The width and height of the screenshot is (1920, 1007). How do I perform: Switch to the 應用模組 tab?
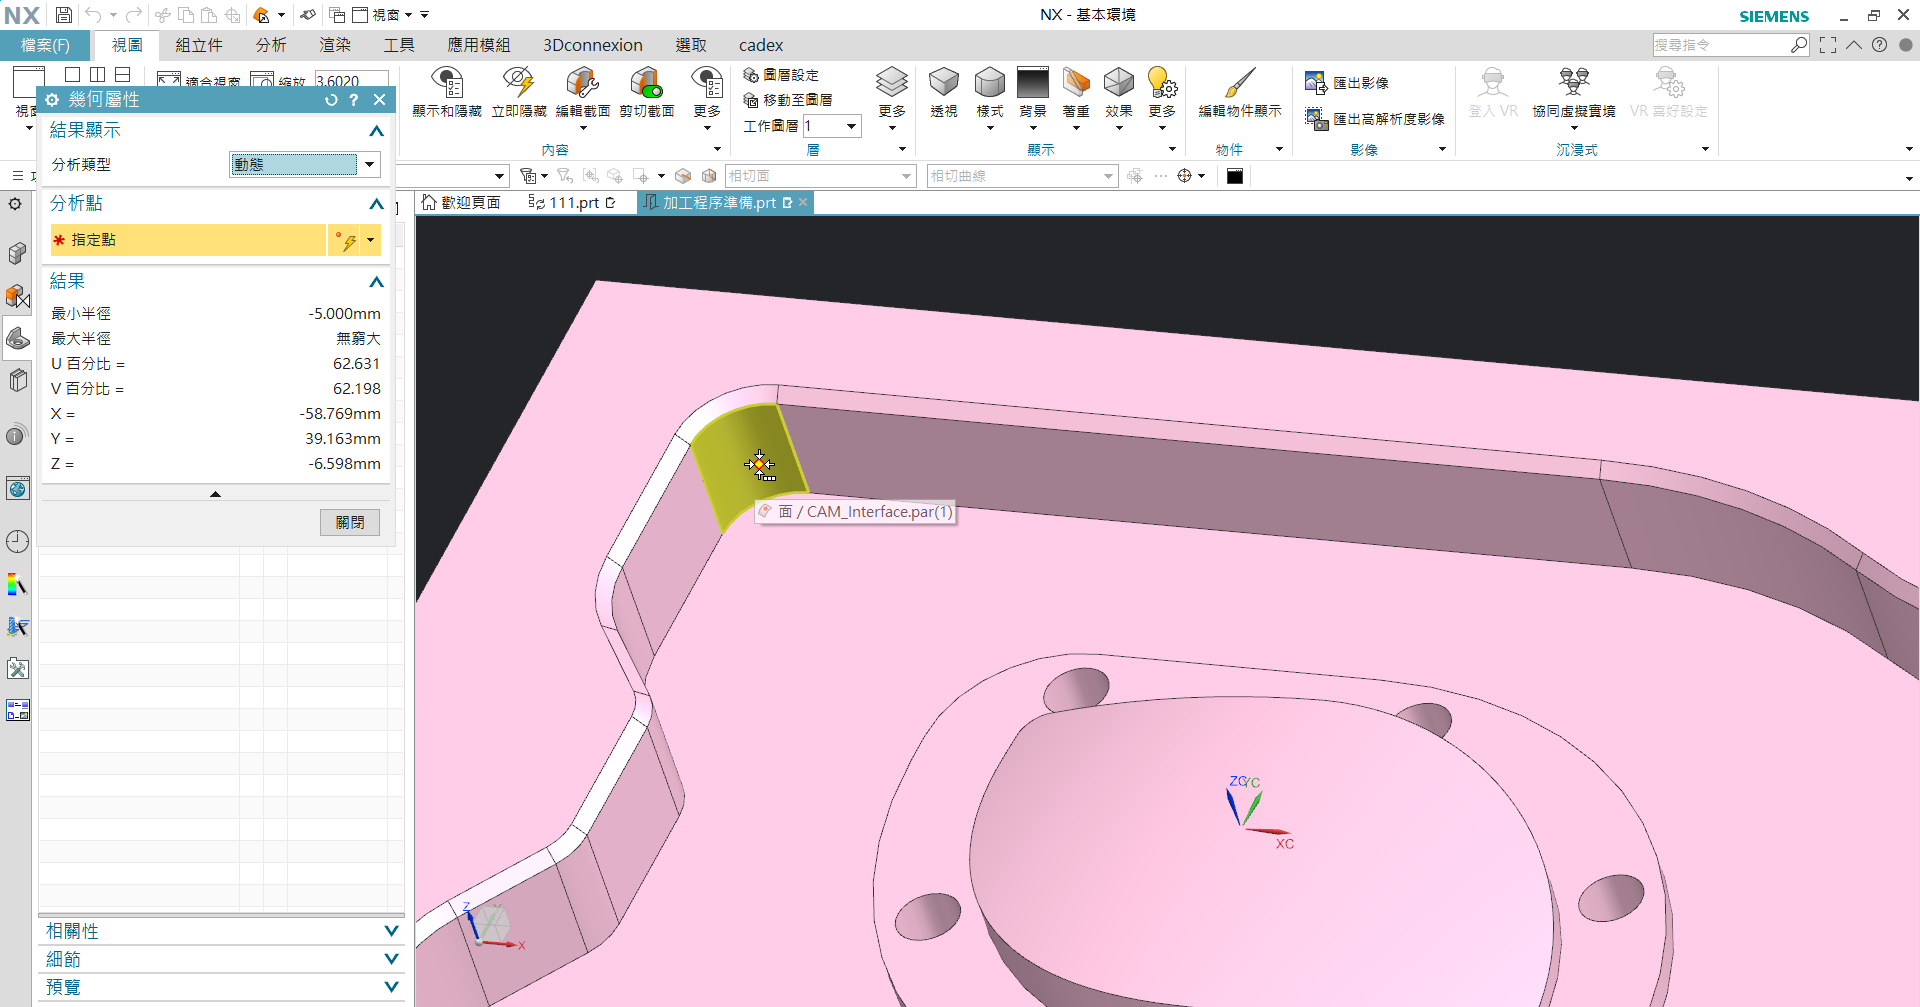[479, 45]
